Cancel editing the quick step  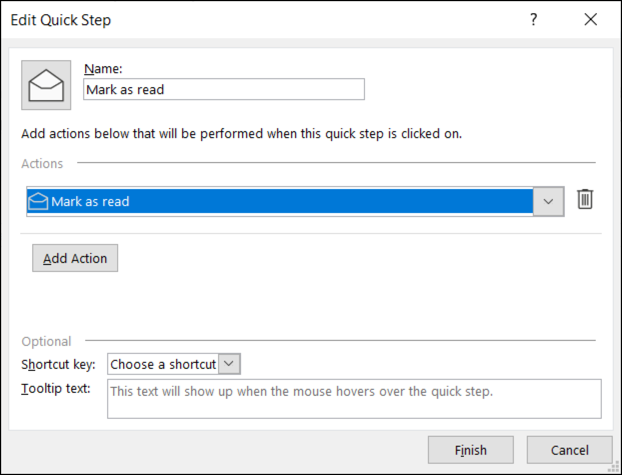click(x=570, y=450)
